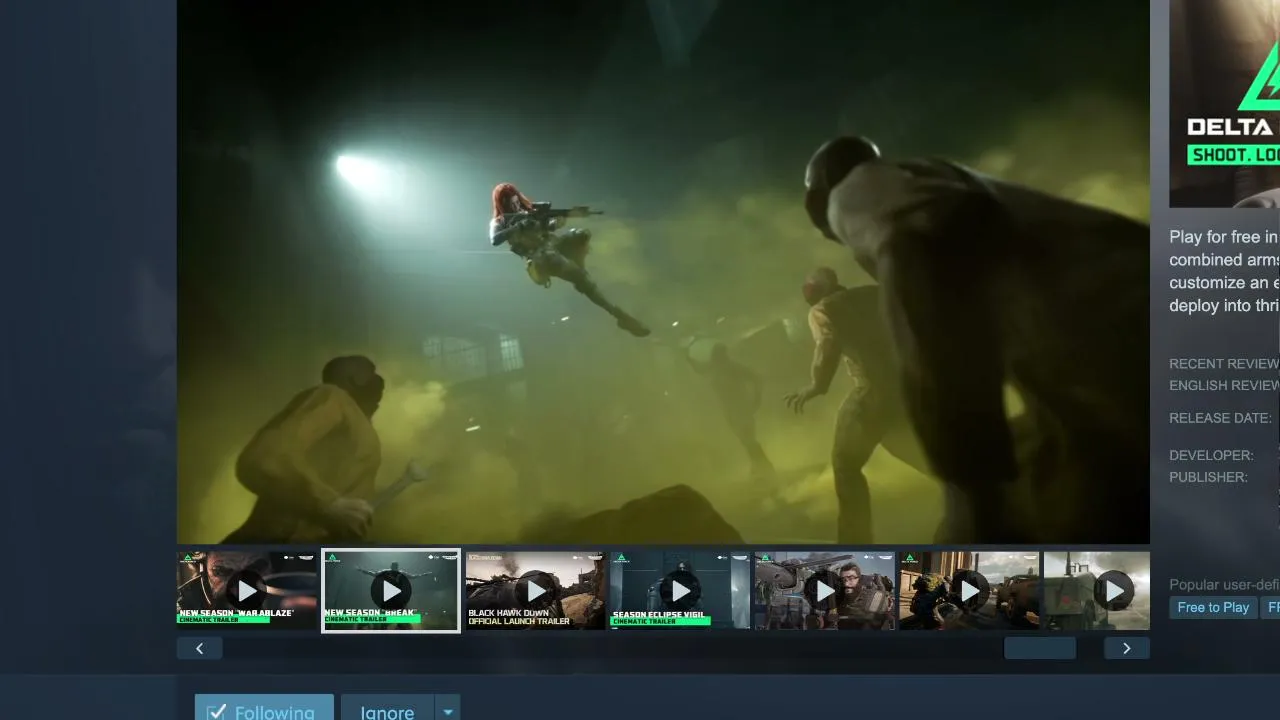Viewport: 1280px width, 720px height.
Task: Select the 'Break' new season trailer thumbnail
Action: pos(391,591)
